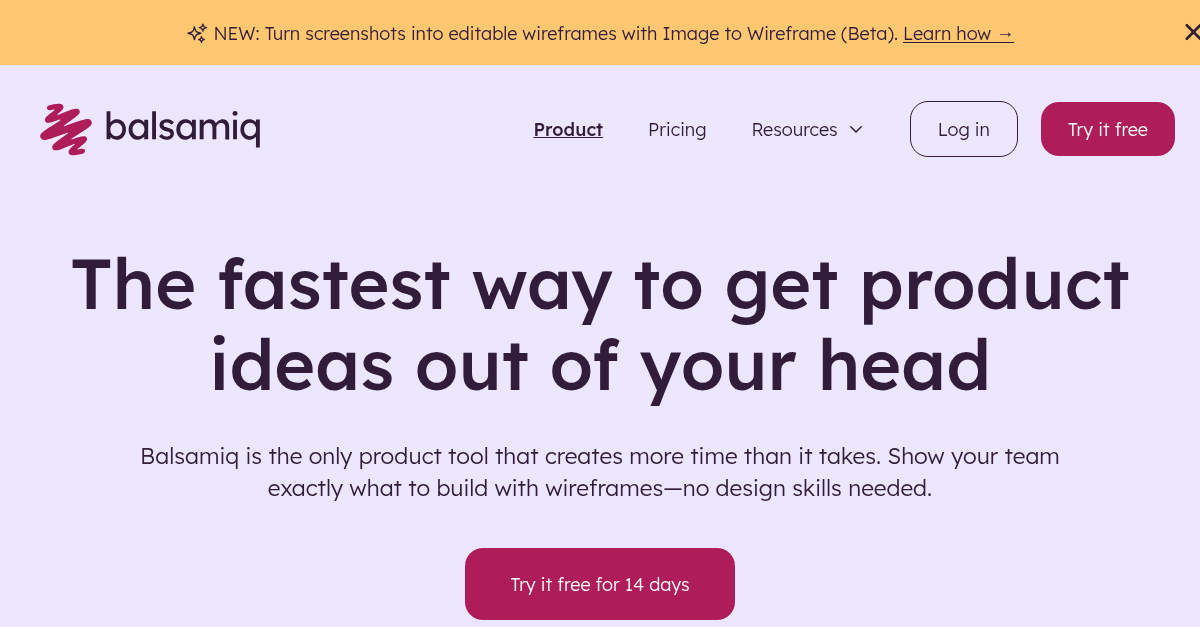Click the Image to Wireframe (Beta) text
The width and height of the screenshot is (1200, 627).
[780, 33]
